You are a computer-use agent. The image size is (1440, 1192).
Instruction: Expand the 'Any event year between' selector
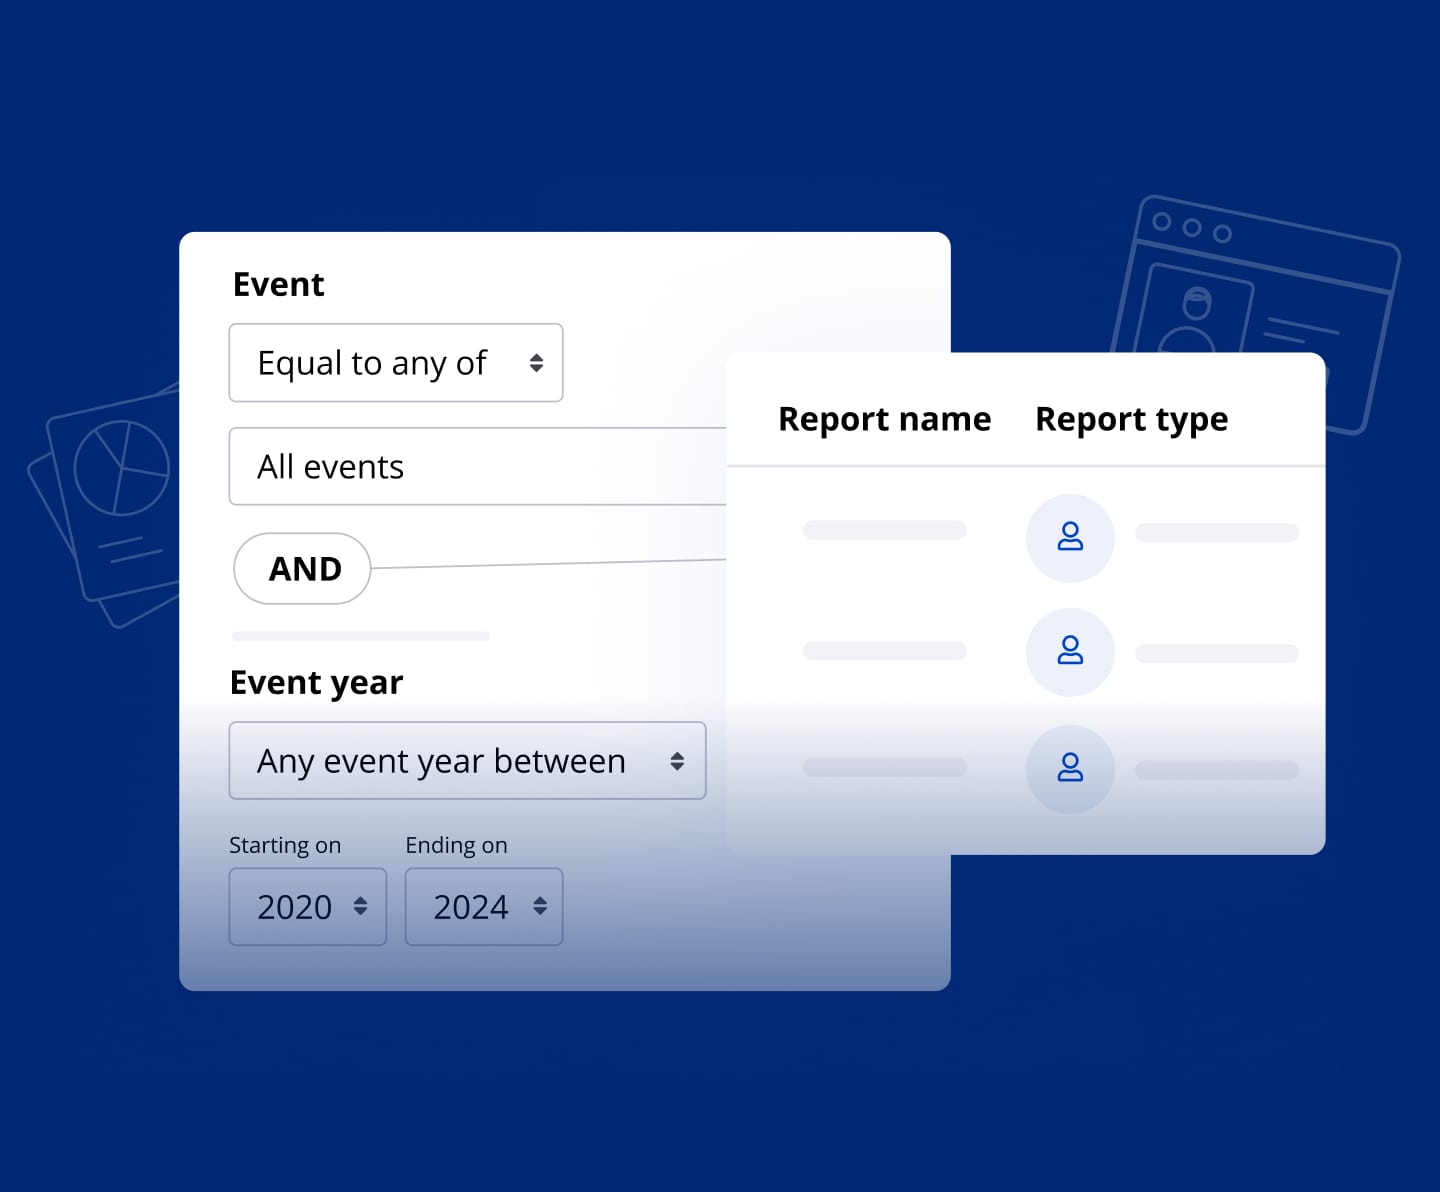pyautogui.click(x=466, y=761)
